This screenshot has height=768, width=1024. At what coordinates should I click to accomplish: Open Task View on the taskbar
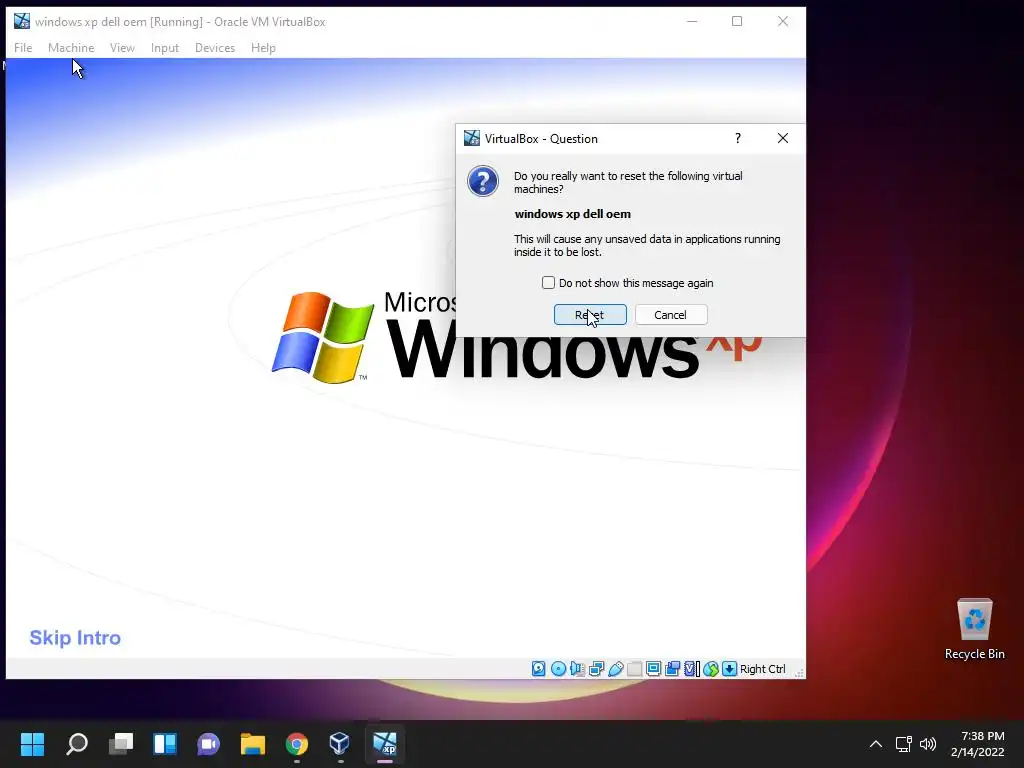121,744
